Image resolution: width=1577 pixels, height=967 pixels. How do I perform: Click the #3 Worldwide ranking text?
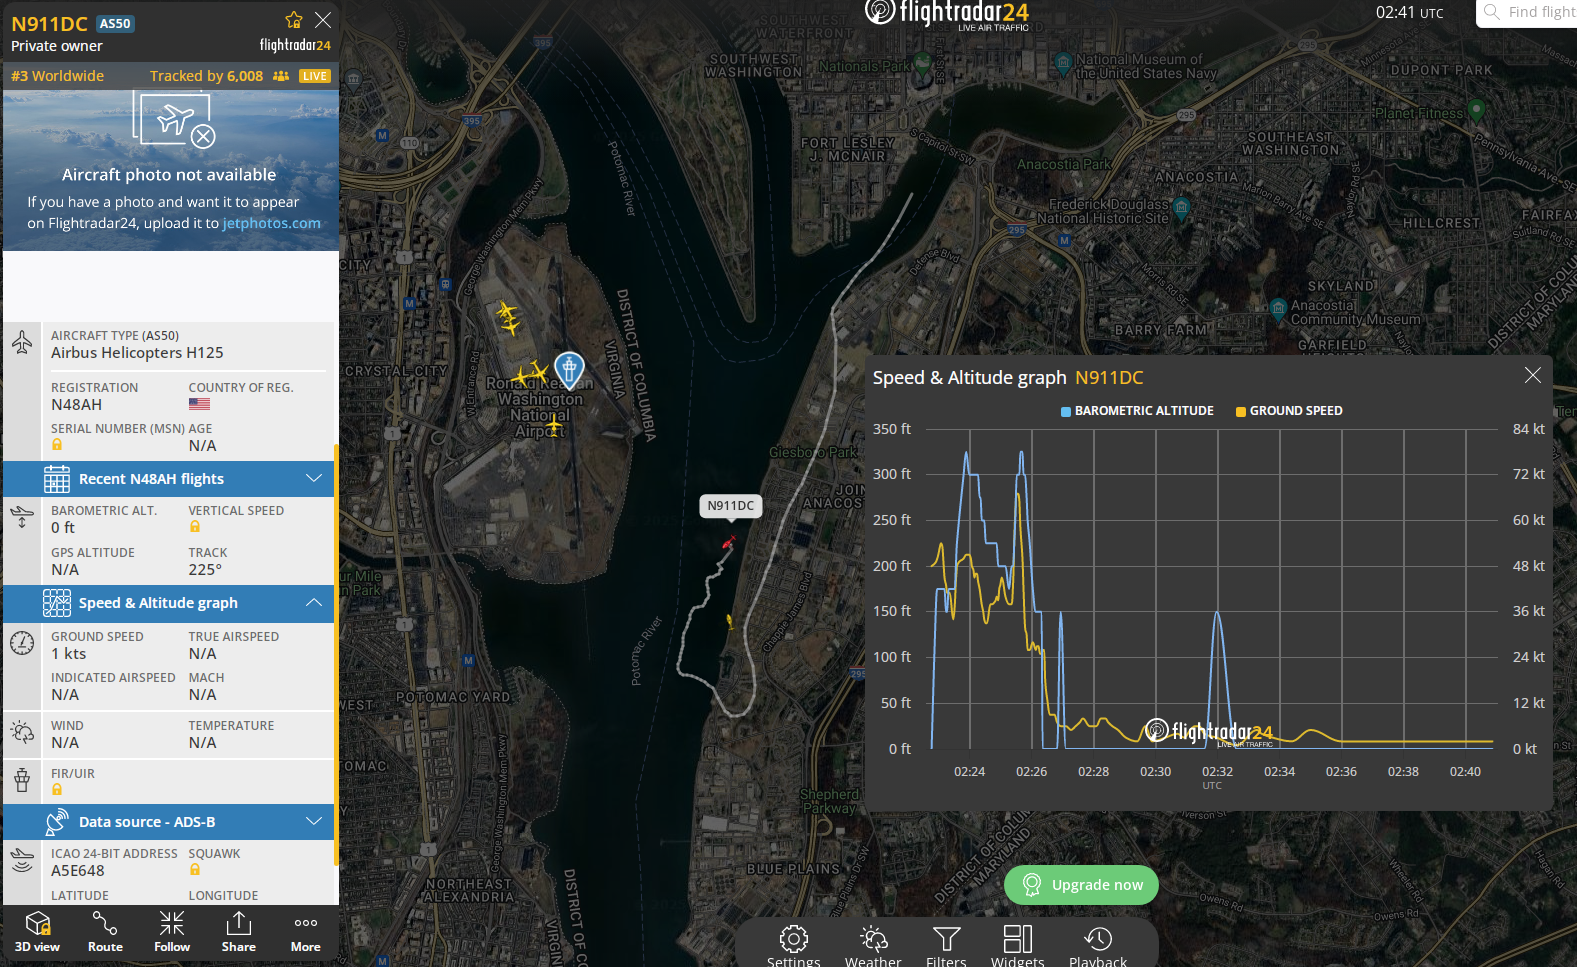pyautogui.click(x=57, y=76)
